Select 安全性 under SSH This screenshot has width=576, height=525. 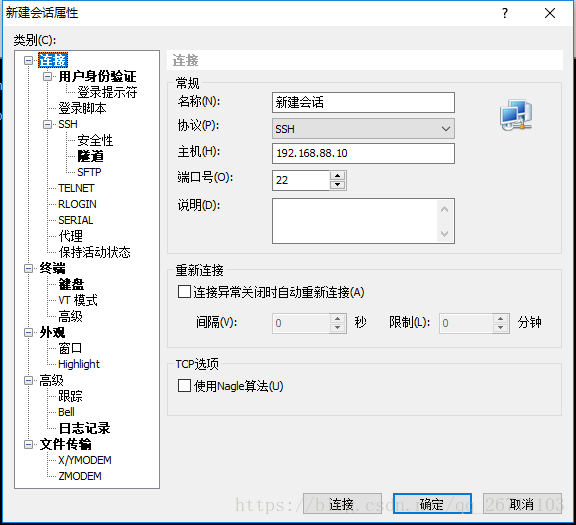pos(95,140)
